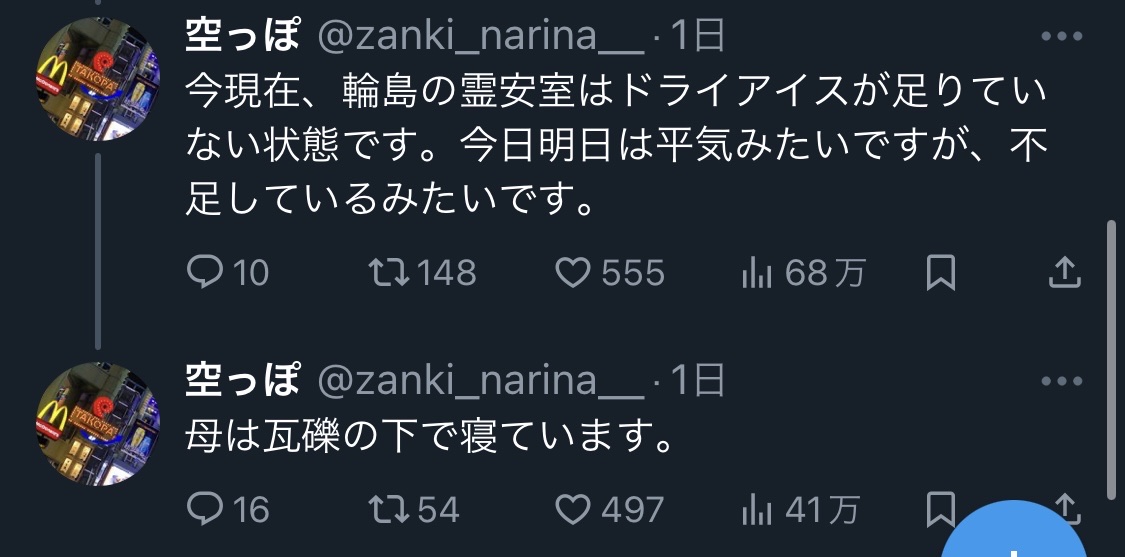This screenshot has width=1125, height=557.
Task: Open profile picture of the second tweet
Action: (99, 423)
